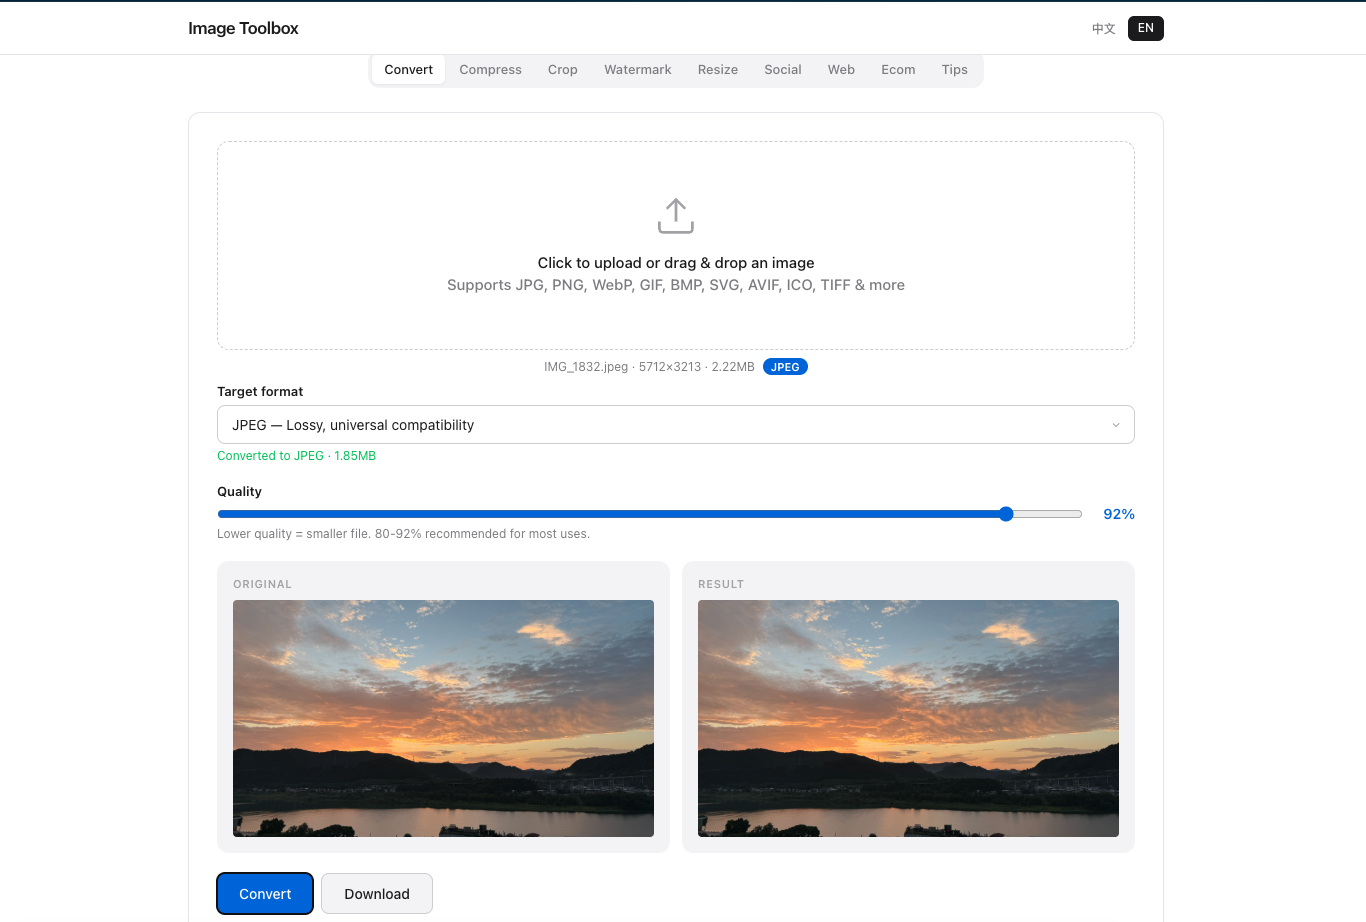This screenshot has height=922, width=1366.
Task: Click the Quality slider track
Action: click(x=650, y=514)
